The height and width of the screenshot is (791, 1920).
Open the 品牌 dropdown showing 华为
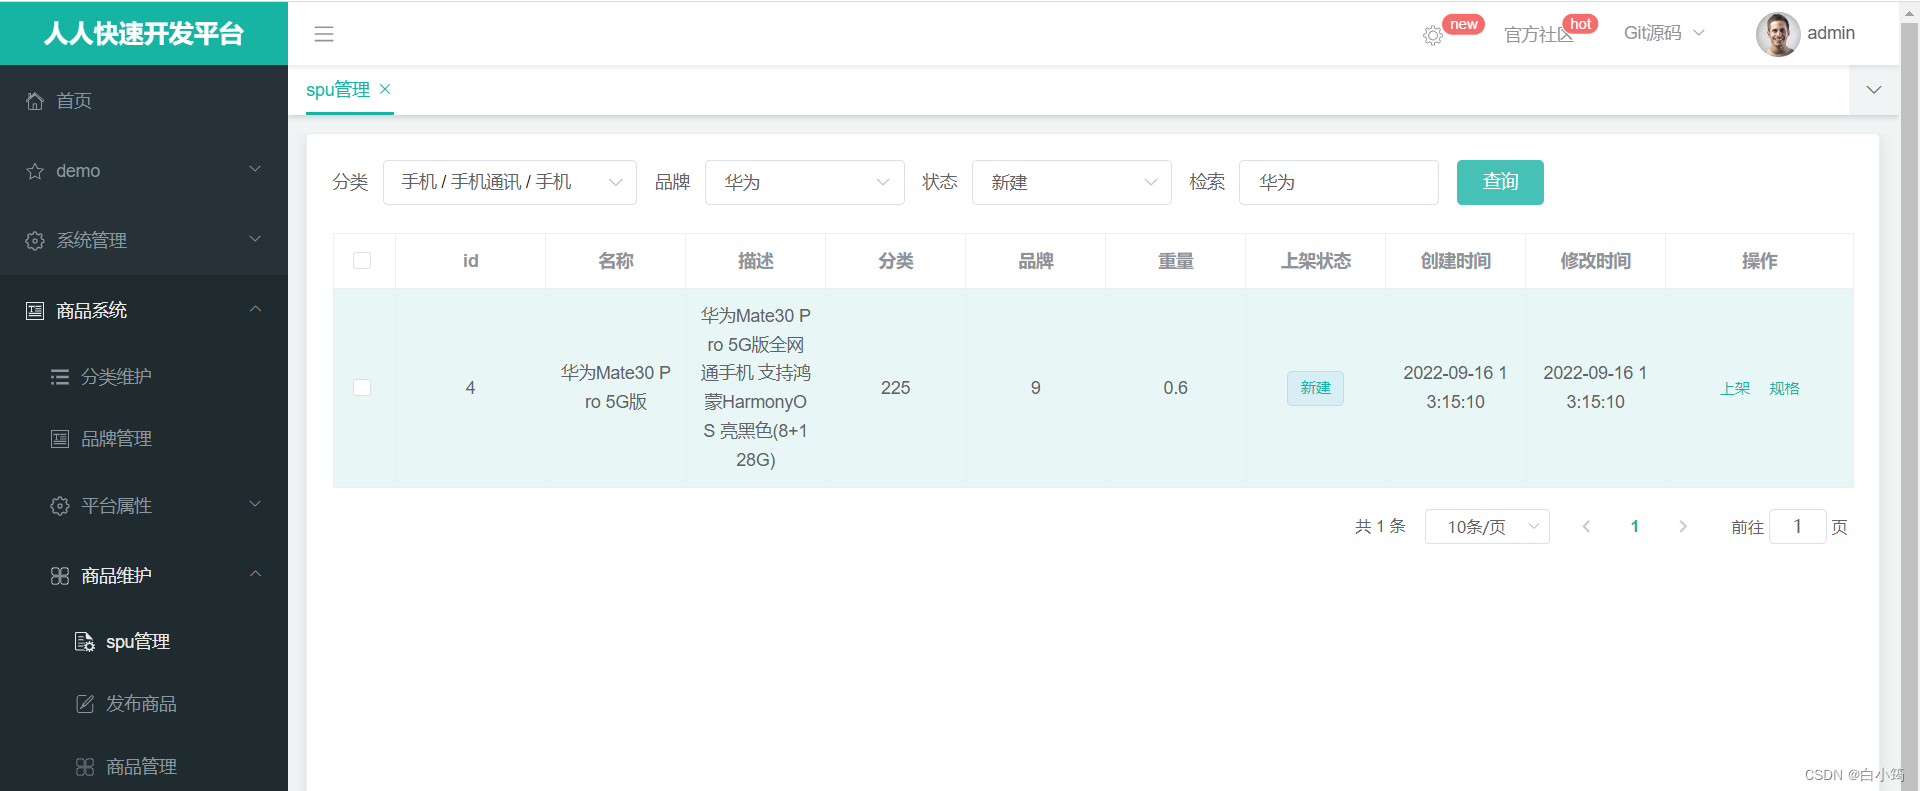pos(805,182)
